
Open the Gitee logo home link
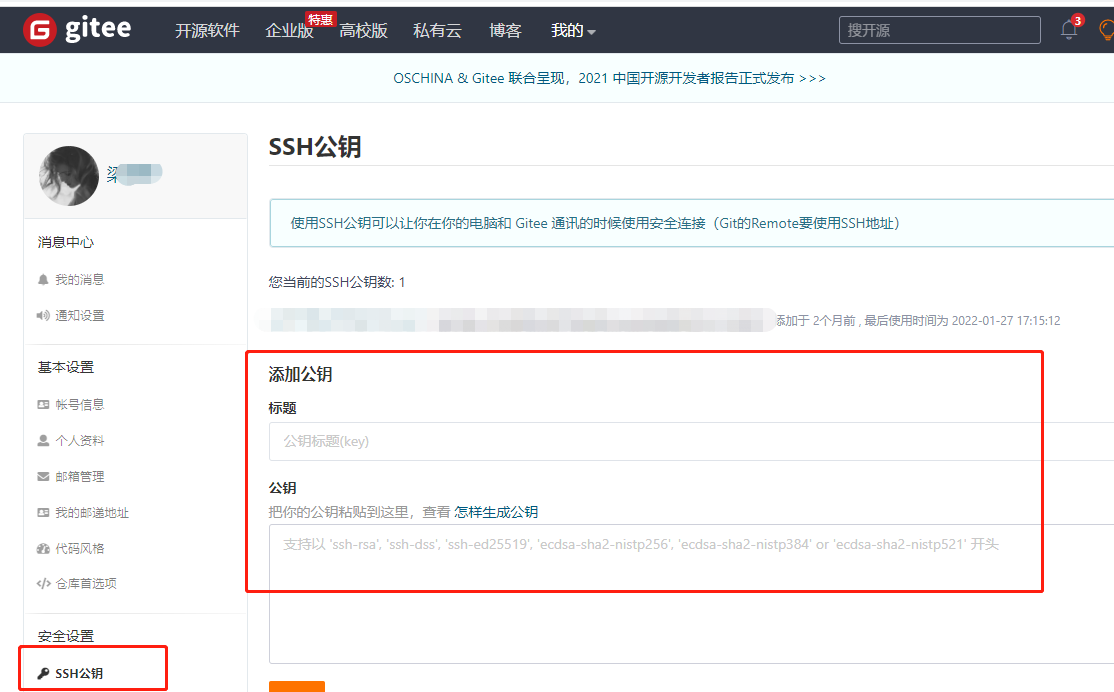pos(77,30)
